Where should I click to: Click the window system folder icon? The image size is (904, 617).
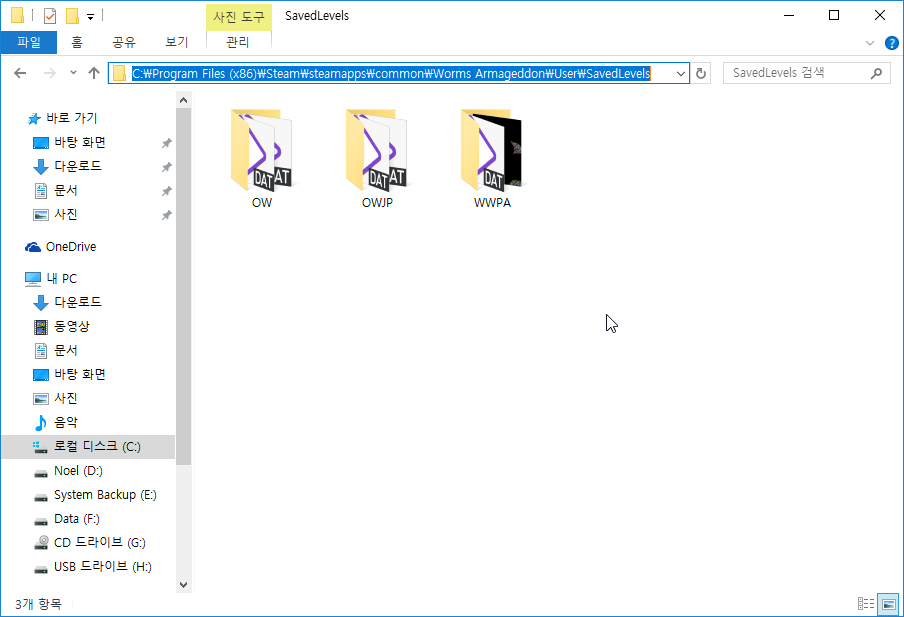(x=17, y=15)
